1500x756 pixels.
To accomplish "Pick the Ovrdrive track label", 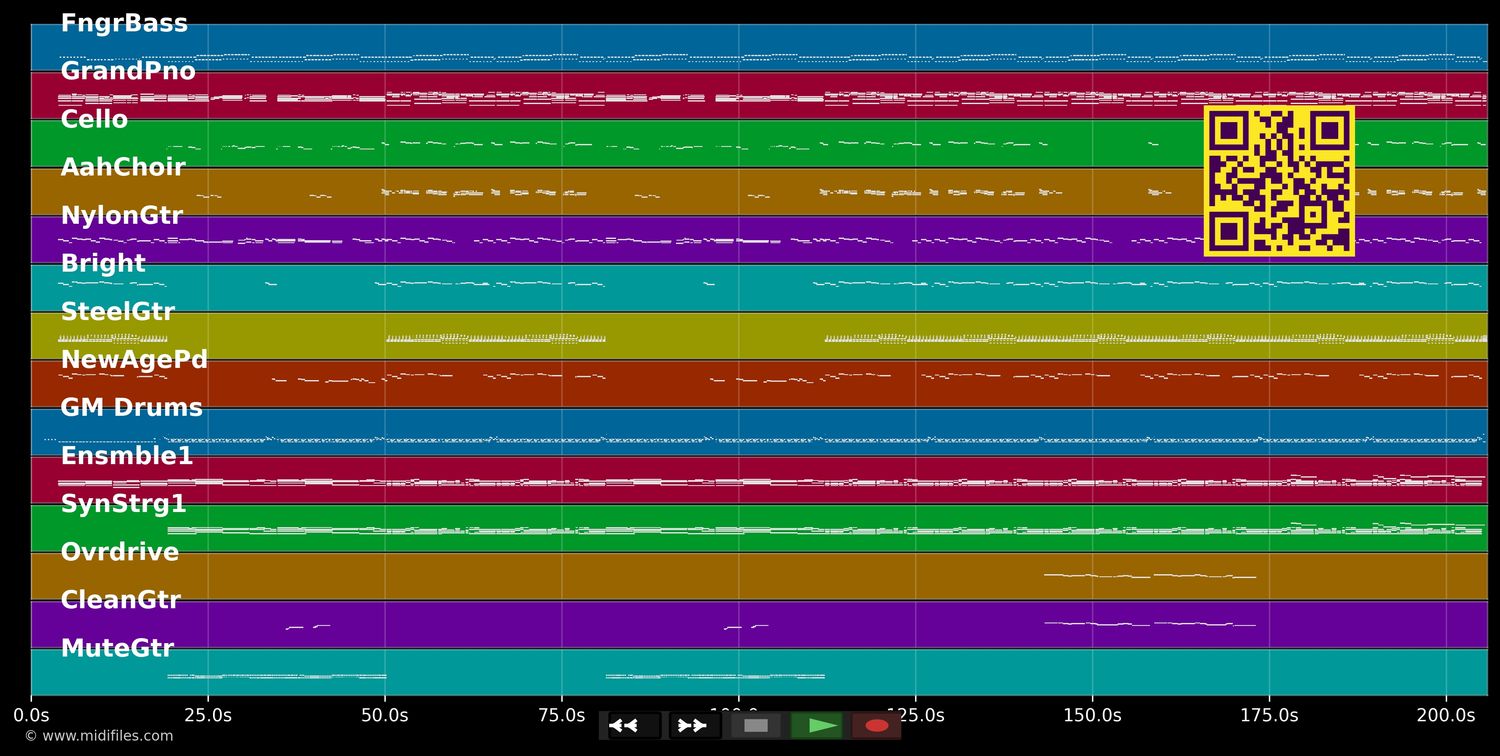I will point(120,552).
